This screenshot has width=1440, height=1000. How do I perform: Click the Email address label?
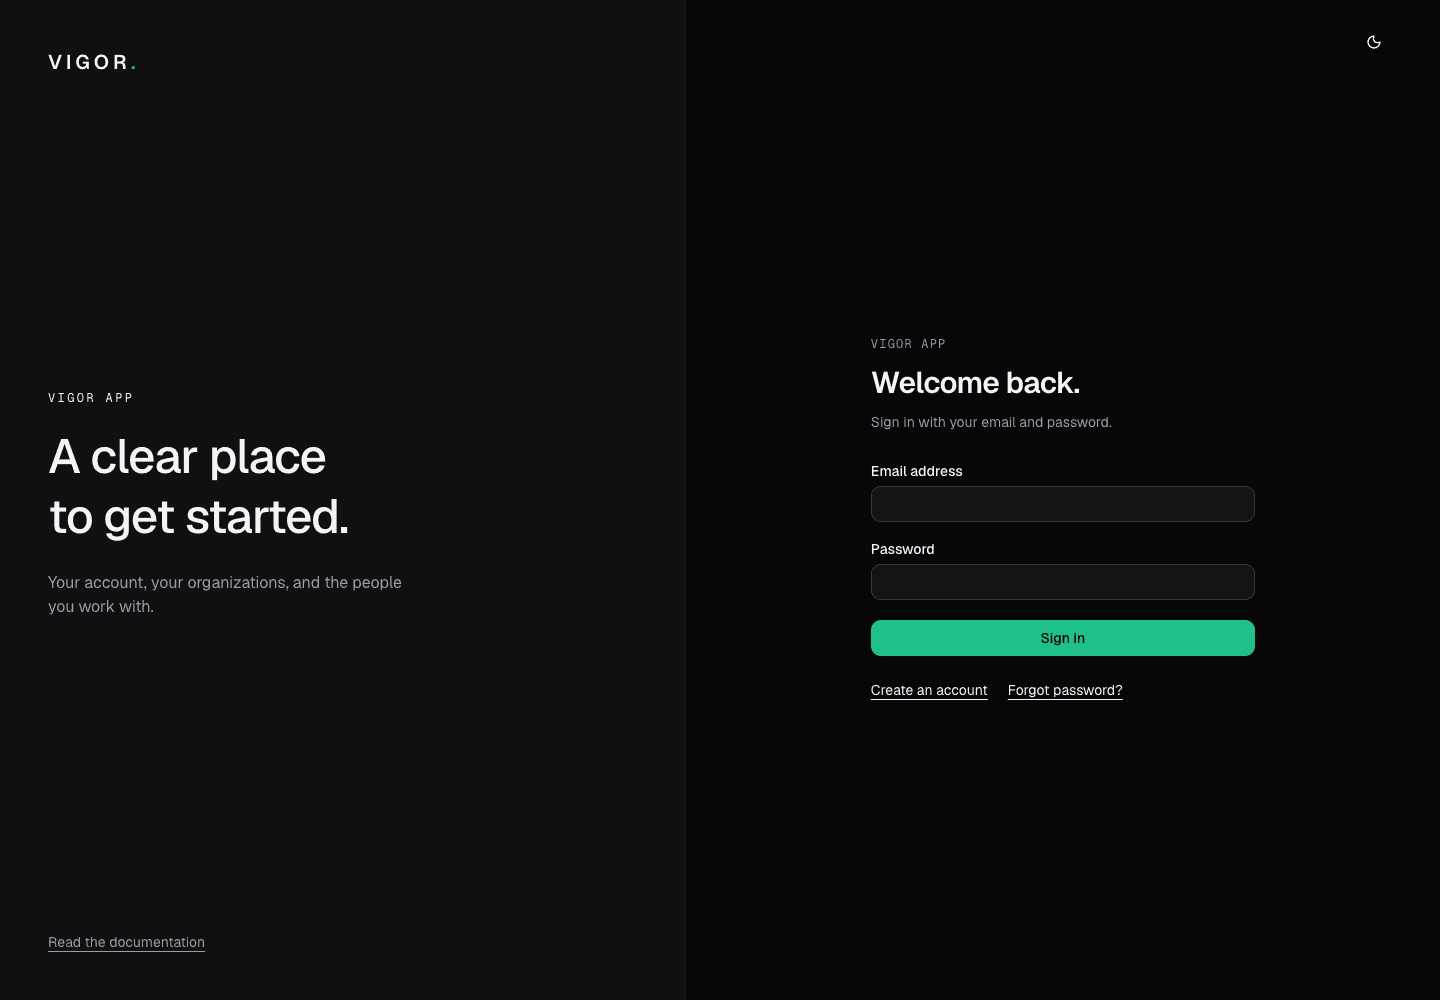click(916, 471)
